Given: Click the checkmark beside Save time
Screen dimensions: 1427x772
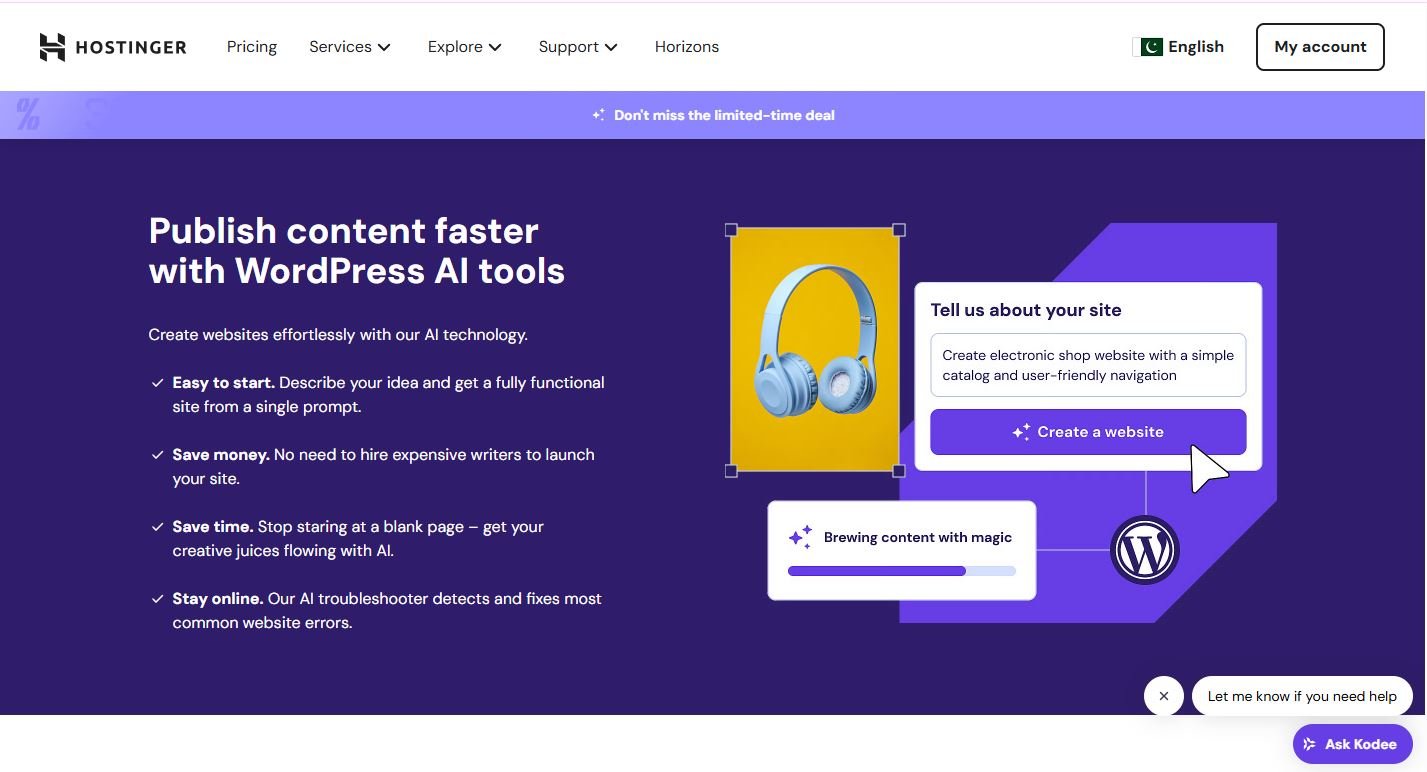Looking at the screenshot, I should 157,527.
